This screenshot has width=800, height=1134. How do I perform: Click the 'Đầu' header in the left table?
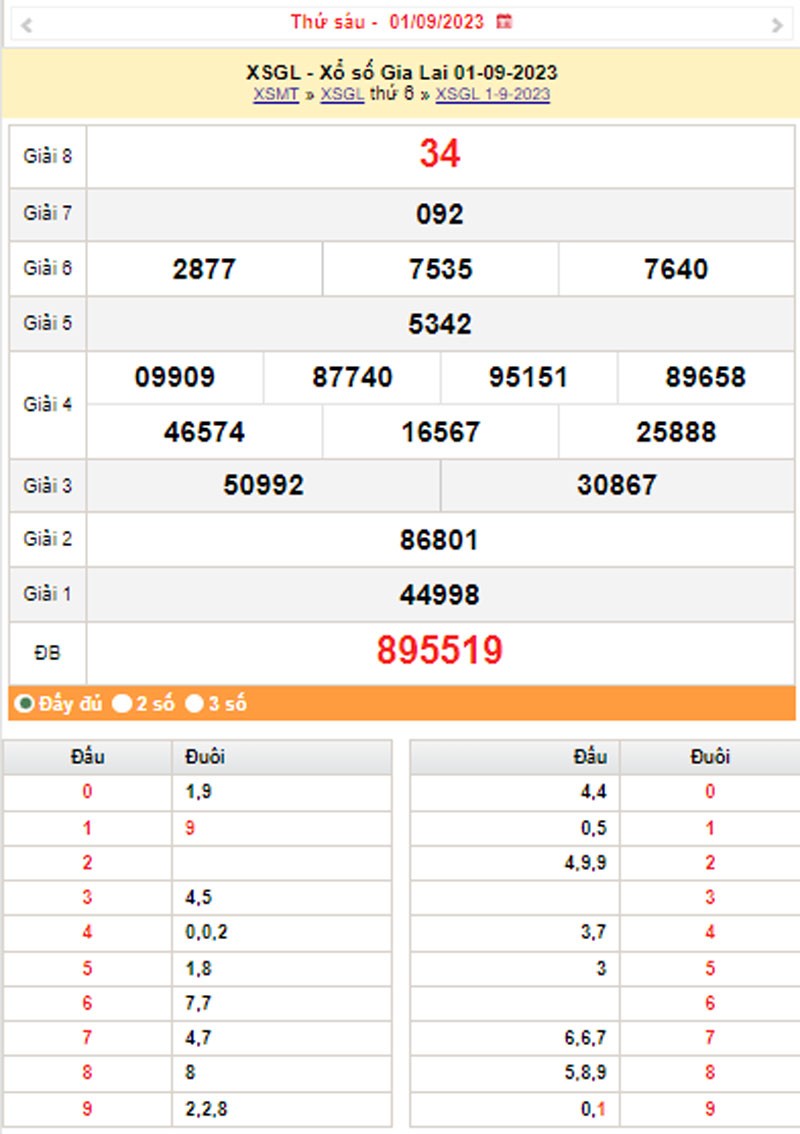pos(87,756)
